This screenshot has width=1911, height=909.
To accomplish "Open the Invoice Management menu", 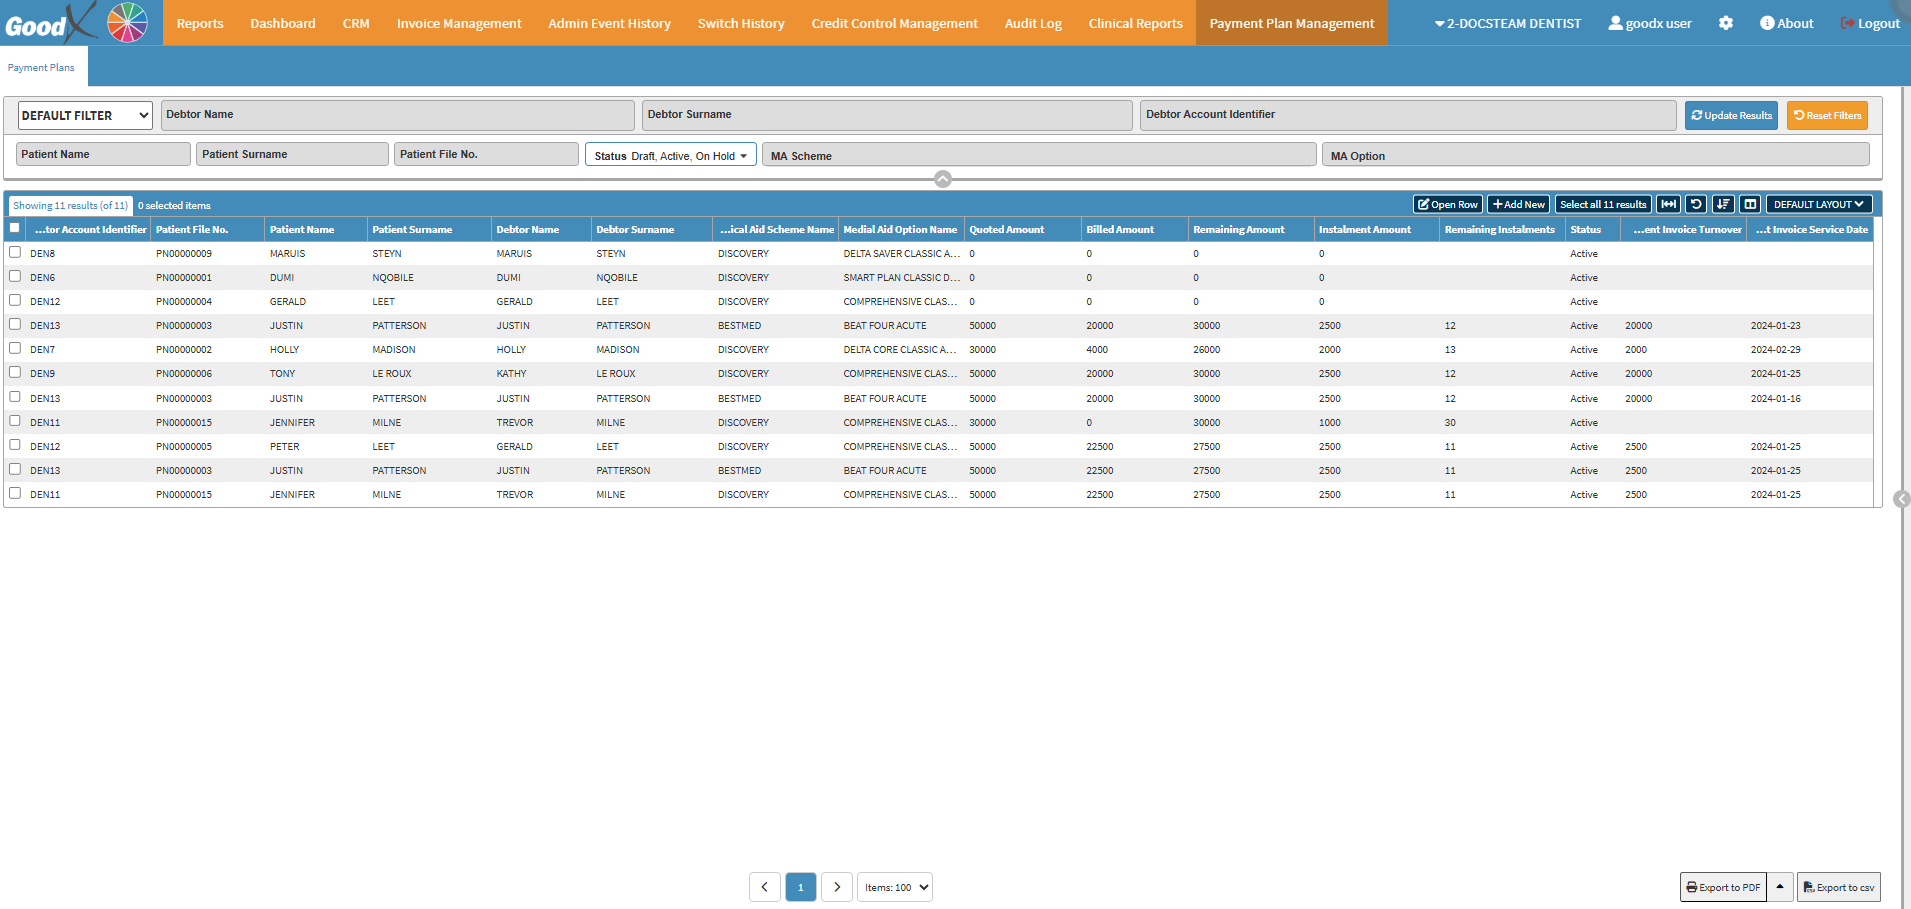I will click(x=459, y=23).
